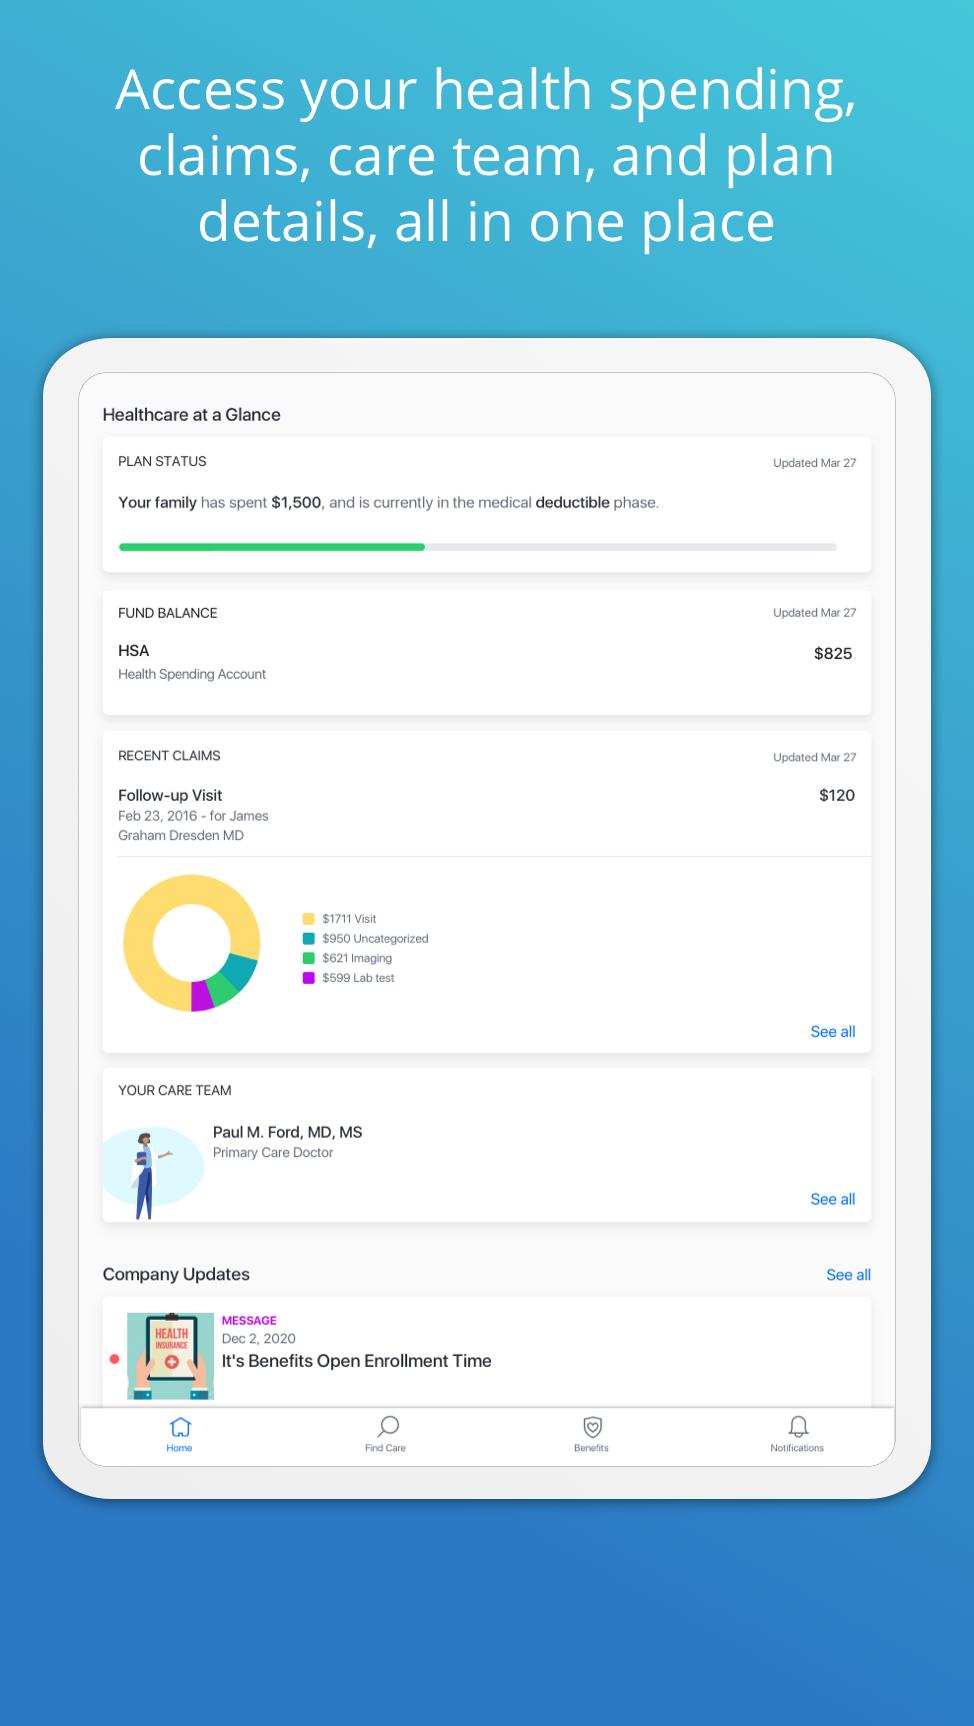Viewport: 974px width, 1726px height.
Task: Switch to the Notifications tab label
Action: click(797, 1448)
